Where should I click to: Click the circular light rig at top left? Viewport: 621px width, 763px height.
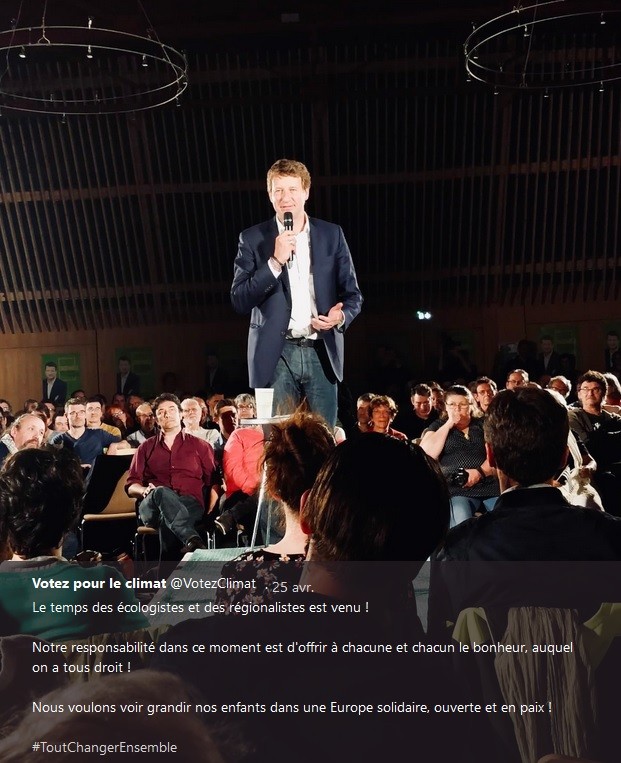pyautogui.click(x=90, y=68)
